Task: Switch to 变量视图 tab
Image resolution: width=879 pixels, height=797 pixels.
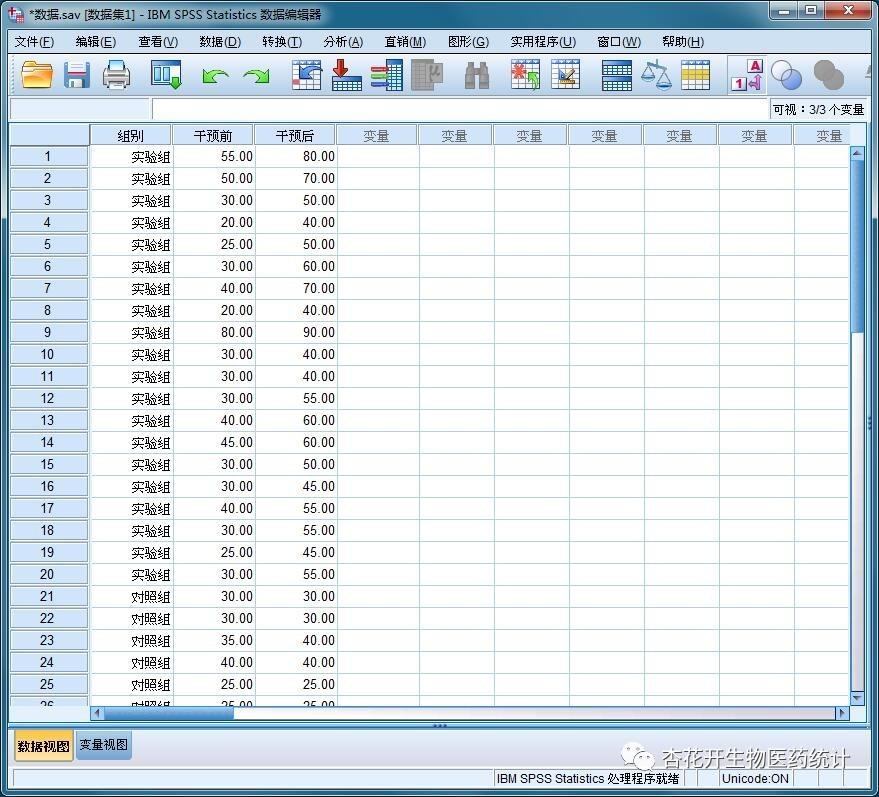Action: coord(101,746)
